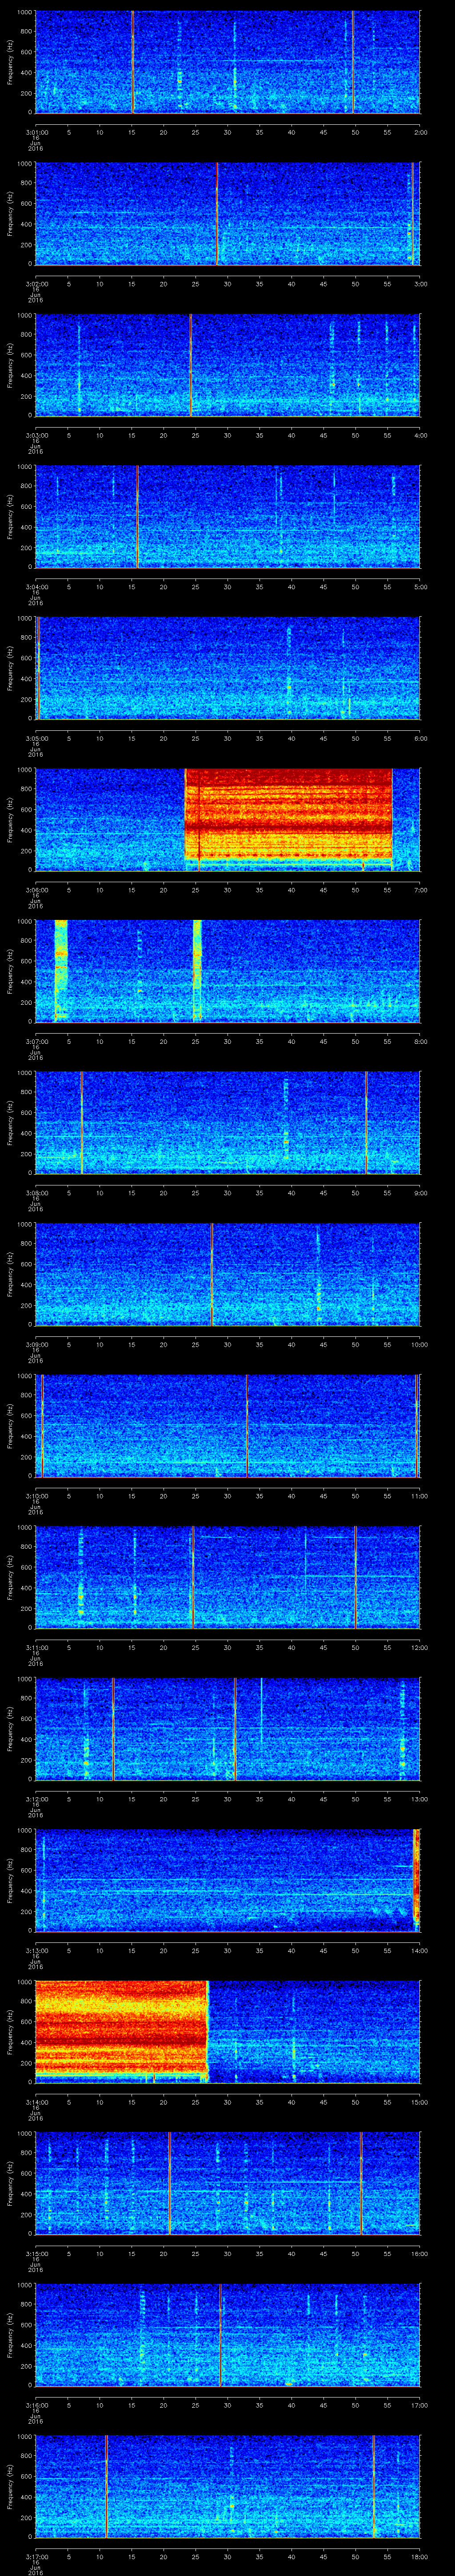Click the '15:00' end time label
Screen dimensions: 455x2576
pos(419,2101)
